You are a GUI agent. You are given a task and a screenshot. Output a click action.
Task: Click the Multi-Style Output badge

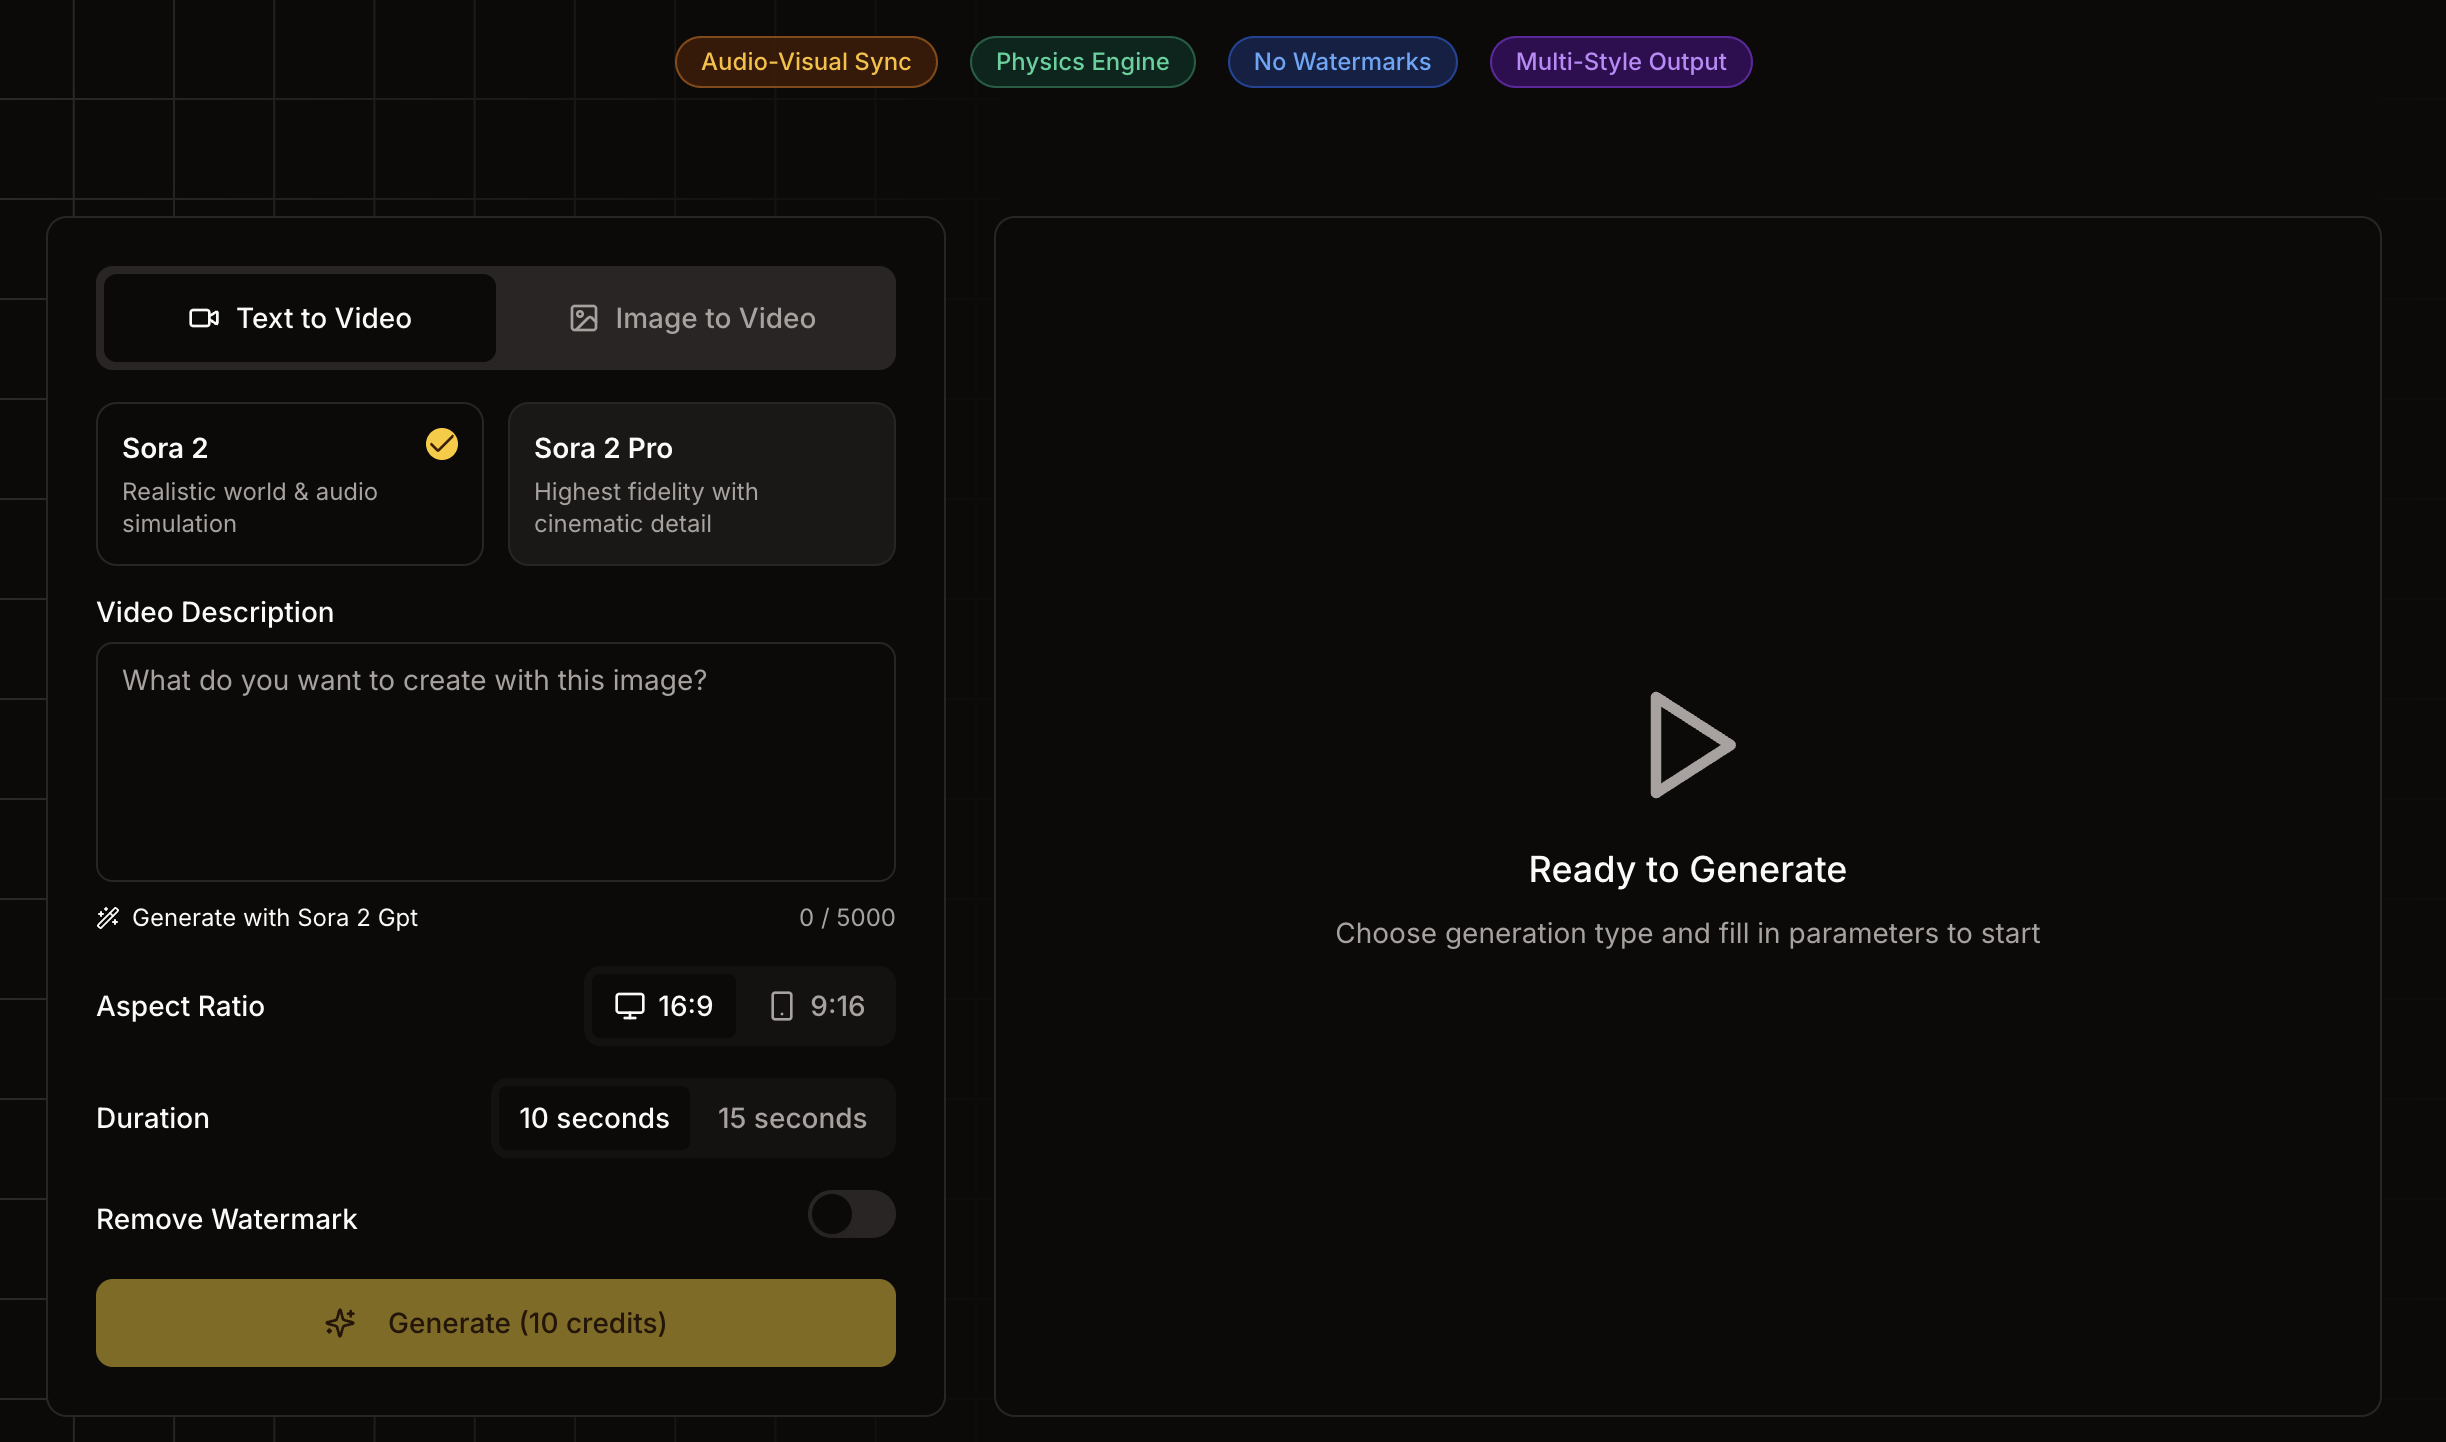[1620, 62]
